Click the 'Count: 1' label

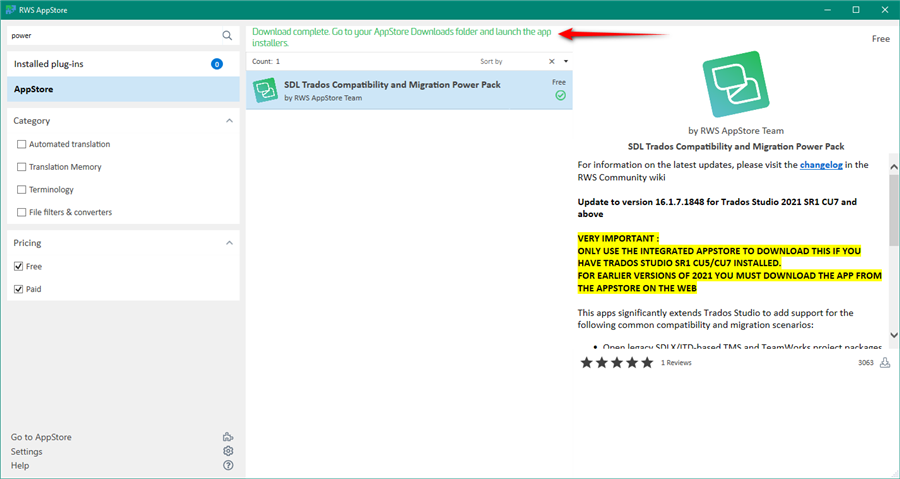(x=266, y=61)
